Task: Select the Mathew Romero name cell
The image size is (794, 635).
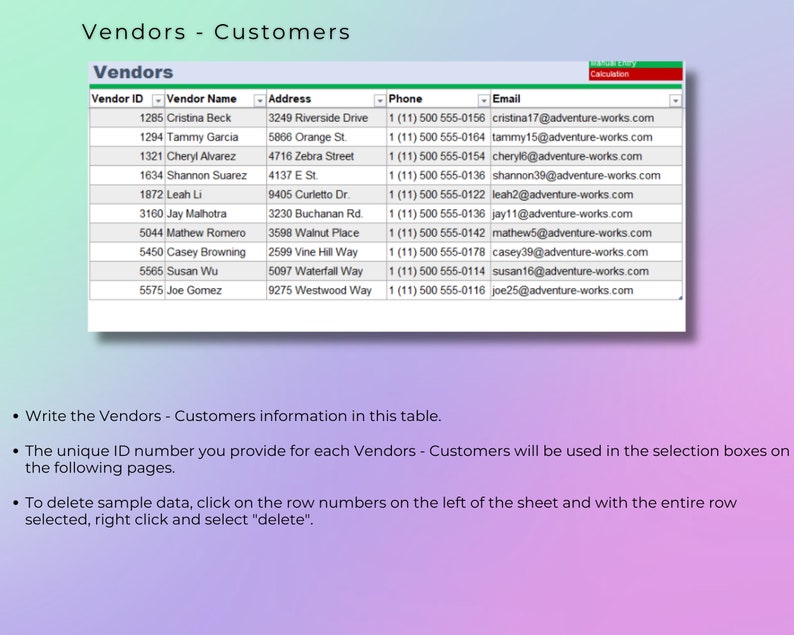Action: click(216, 233)
